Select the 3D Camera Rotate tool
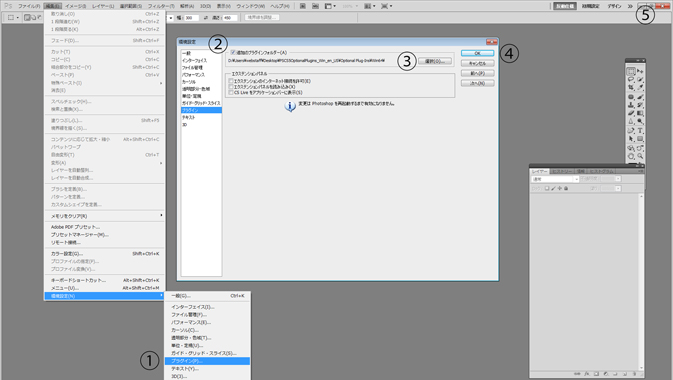Image resolution: width=673 pixels, height=380 pixels. [x=640, y=148]
